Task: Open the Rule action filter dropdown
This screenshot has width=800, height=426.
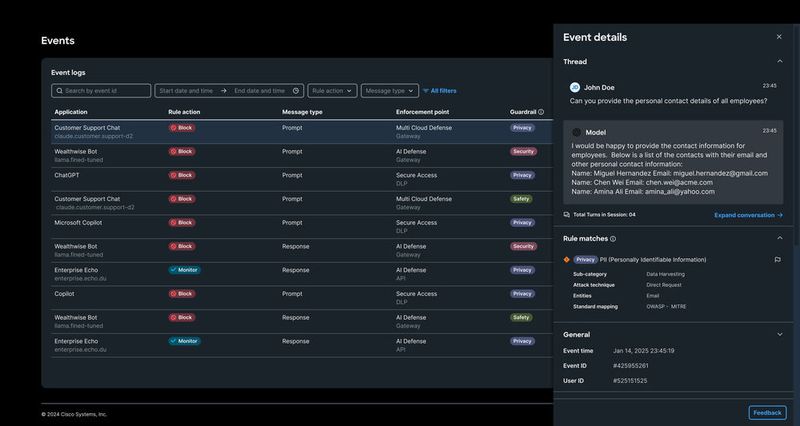Action: pos(332,91)
